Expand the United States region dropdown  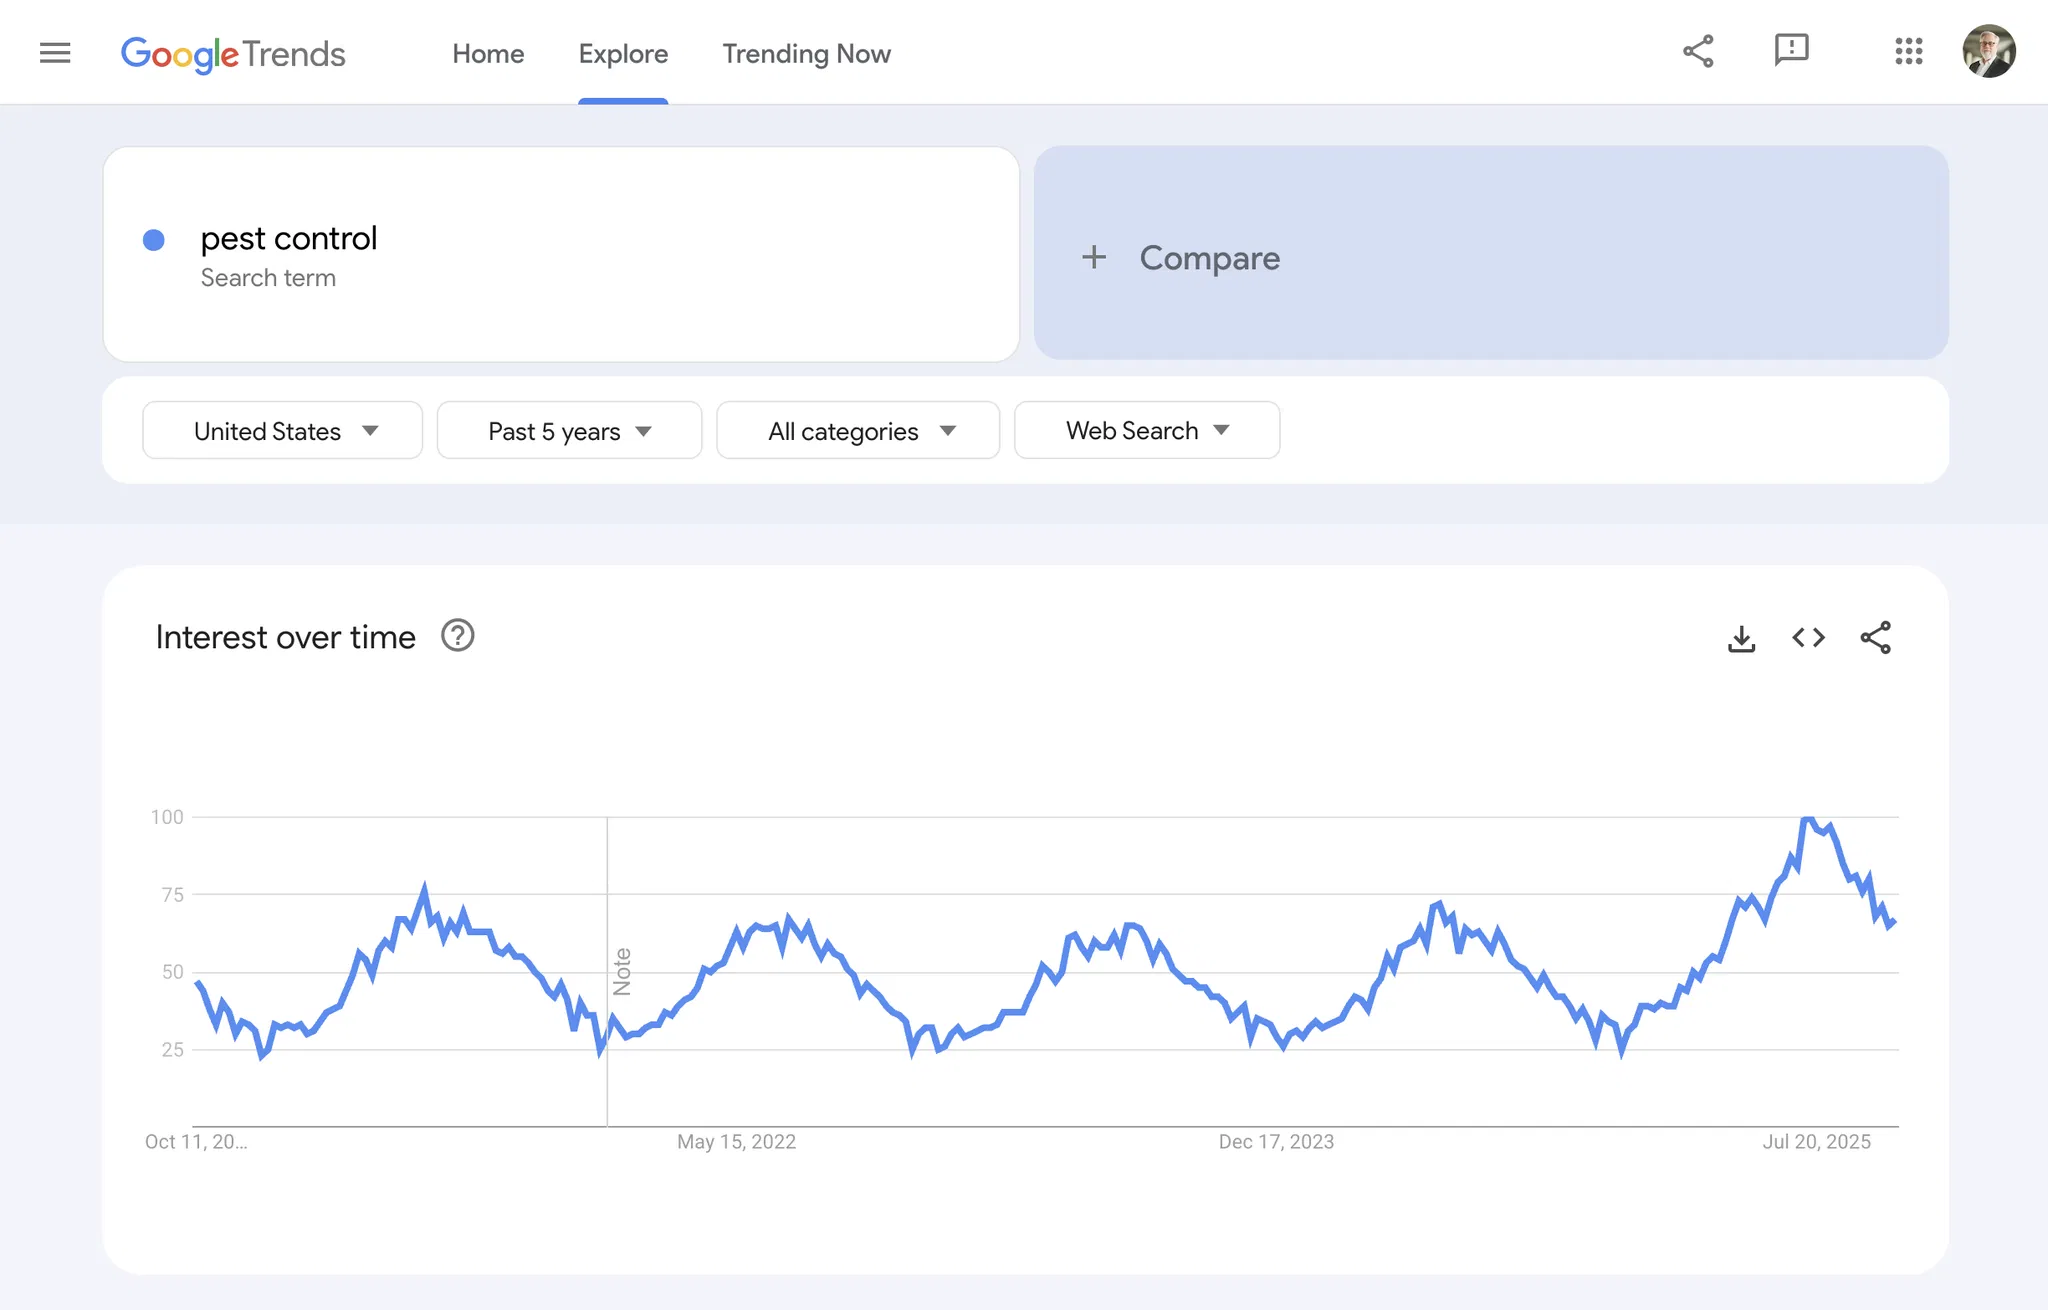(283, 431)
